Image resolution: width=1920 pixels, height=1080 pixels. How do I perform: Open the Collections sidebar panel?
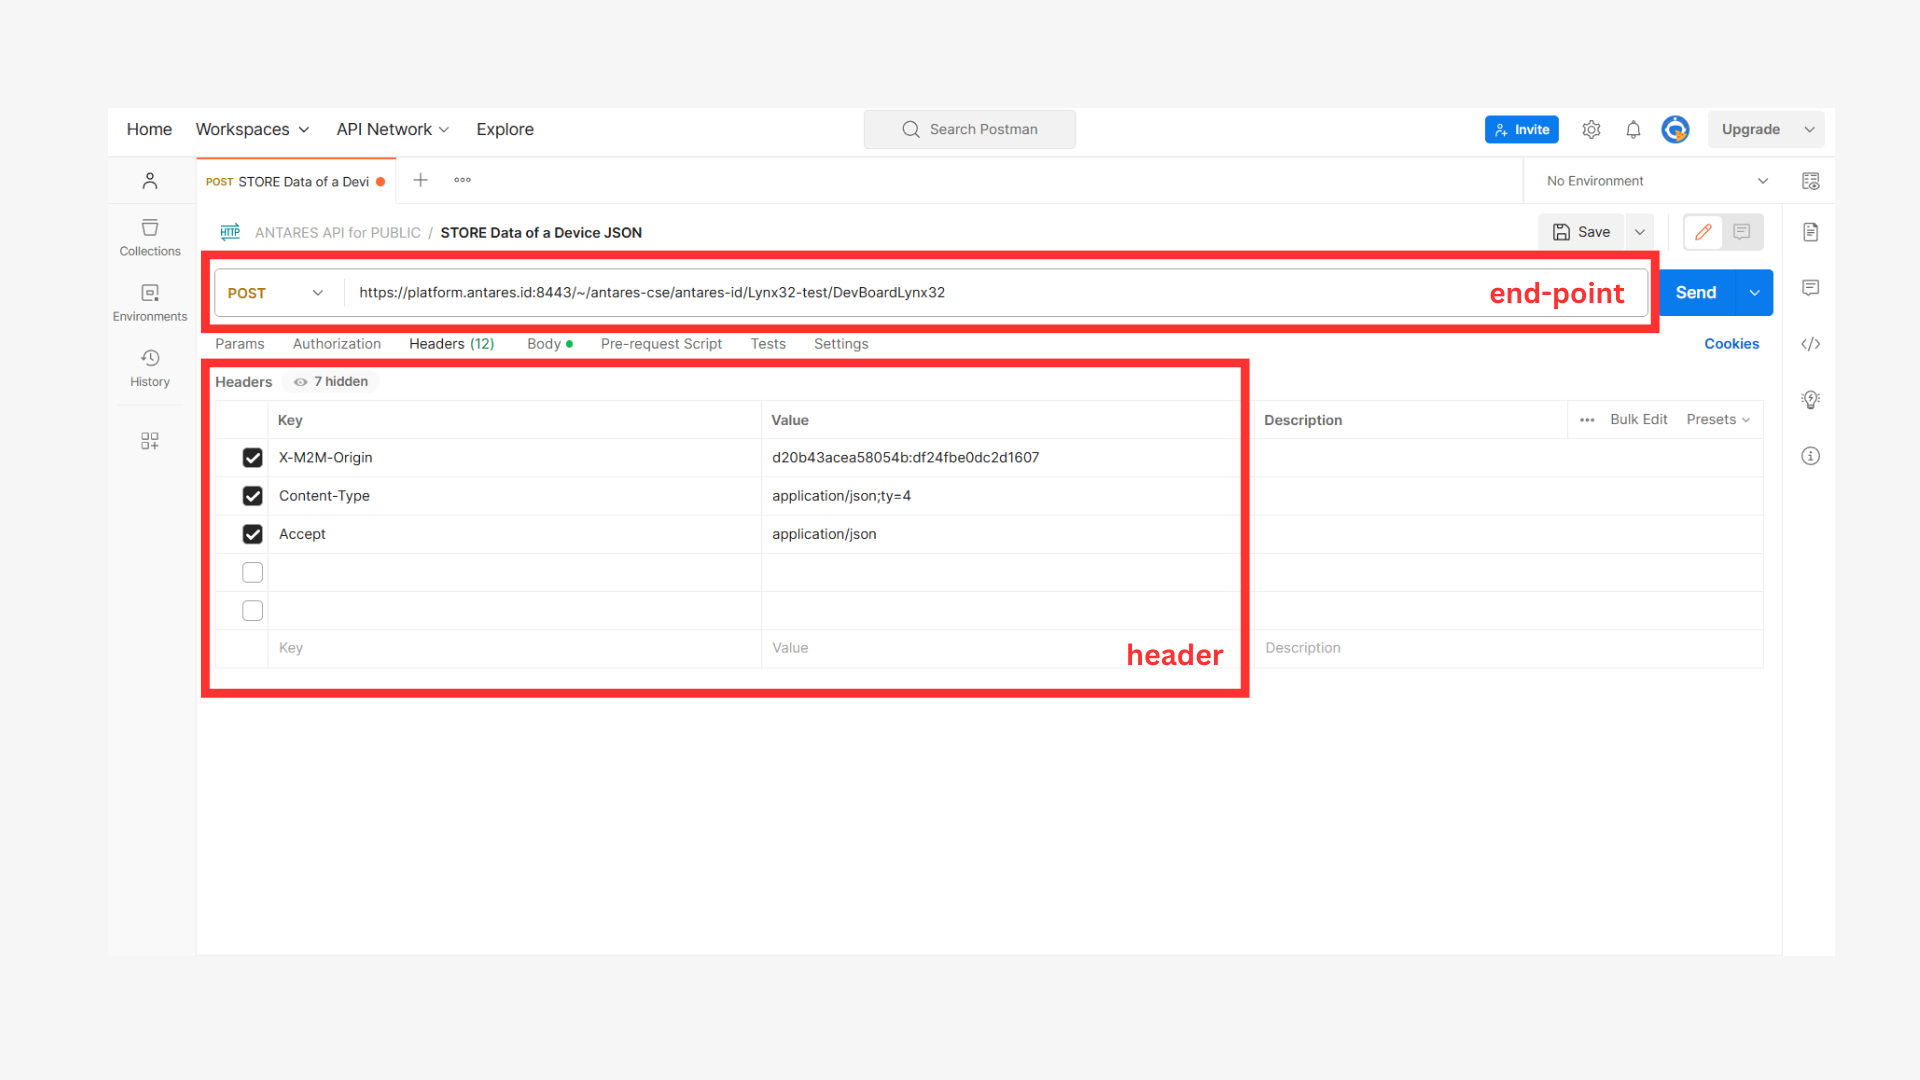[x=150, y=238]
